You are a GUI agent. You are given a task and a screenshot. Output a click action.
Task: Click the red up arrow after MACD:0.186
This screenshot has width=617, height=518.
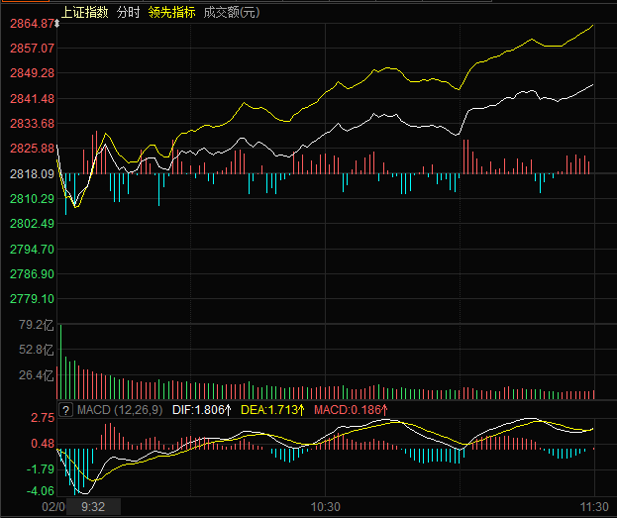click(383, 409)
